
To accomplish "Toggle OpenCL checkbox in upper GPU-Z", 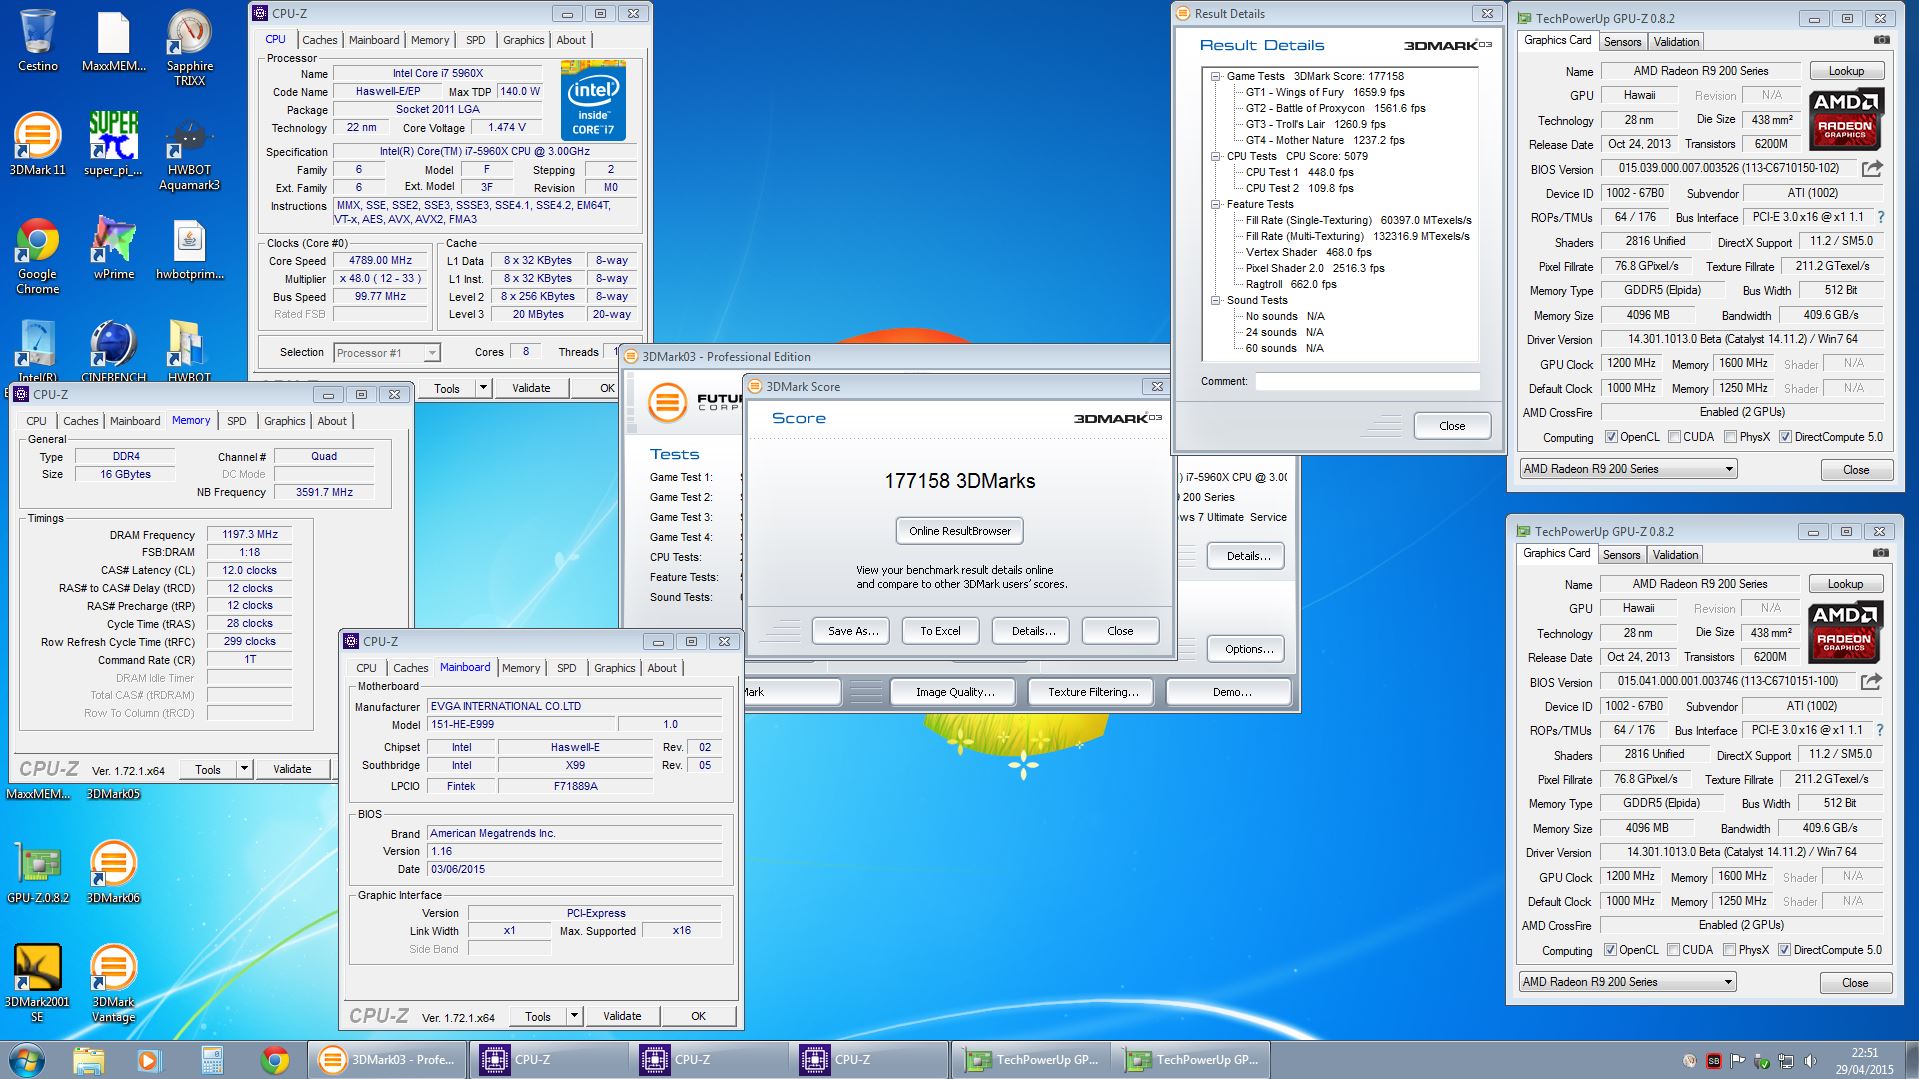I will coord(1611,437).
